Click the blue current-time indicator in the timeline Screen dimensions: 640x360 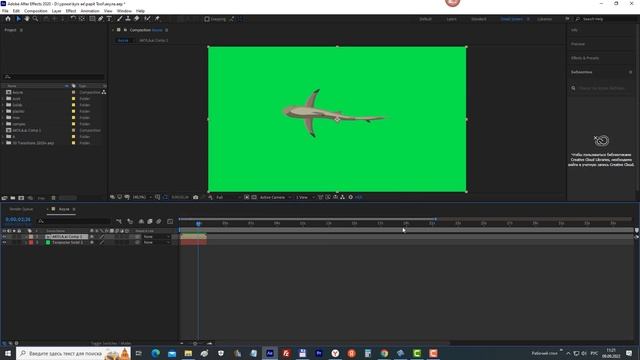pyautogui.click(x=198, y=224)
